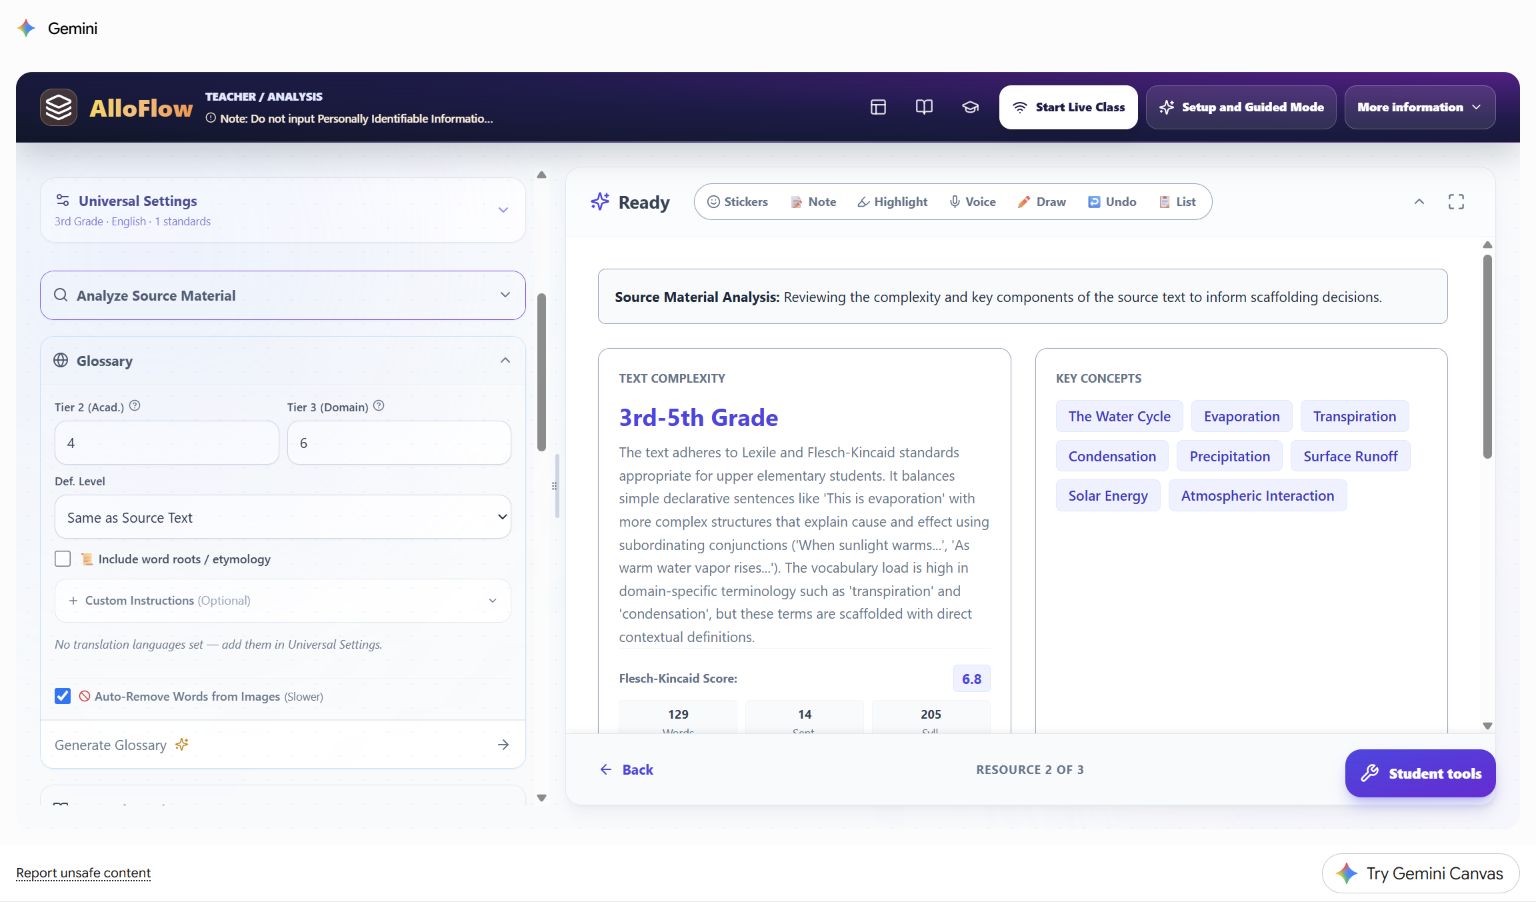Uncheck Auto-Remove Words from Images

click(x=63, y=696)
